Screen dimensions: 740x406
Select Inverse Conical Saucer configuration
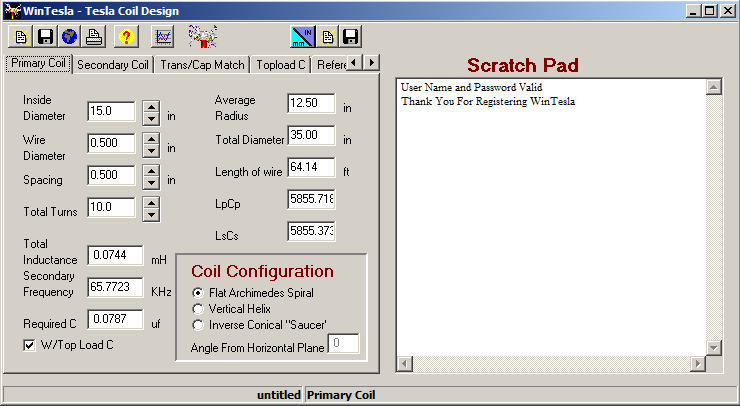198,325
